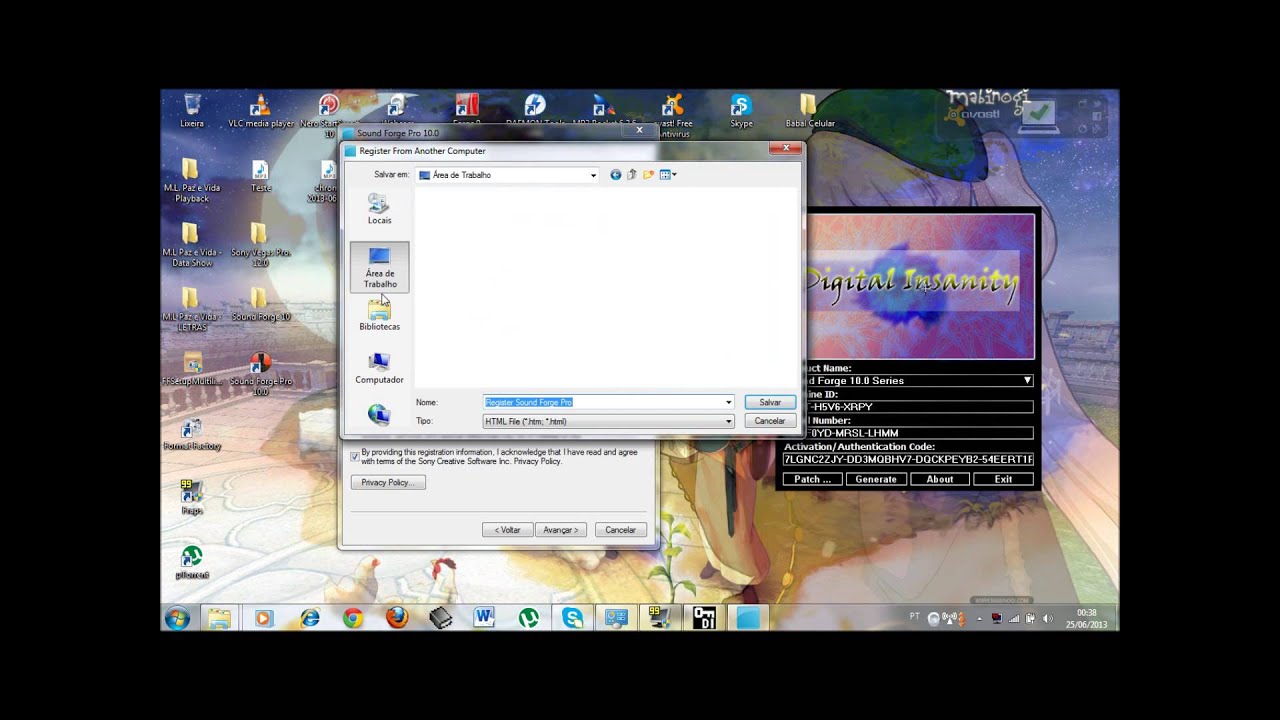Expand the Nome filename dropdown arrow

click(x=728, y=402)
